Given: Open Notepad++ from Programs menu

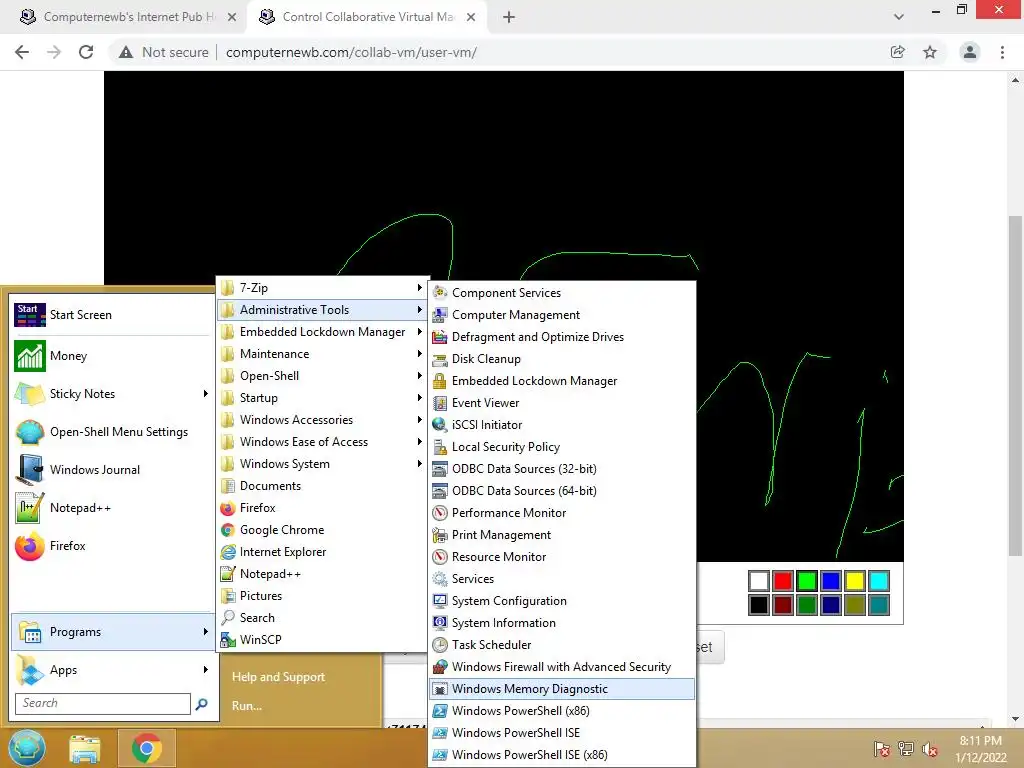Looking at the screenshot, I should pyautogui.click(x=322, y=573).
